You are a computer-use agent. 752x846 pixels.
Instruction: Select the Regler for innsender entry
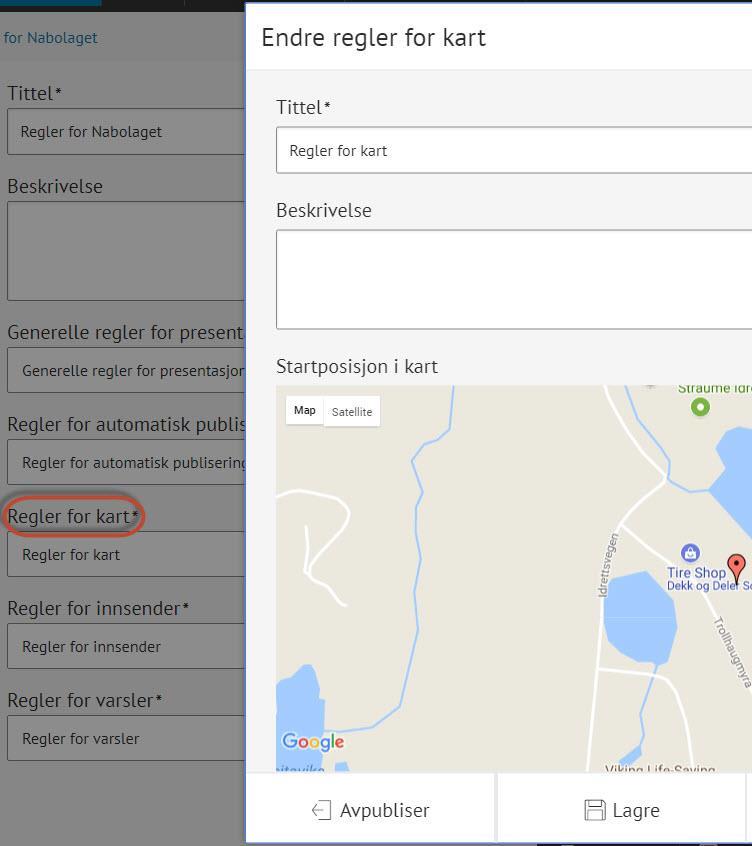125,647
